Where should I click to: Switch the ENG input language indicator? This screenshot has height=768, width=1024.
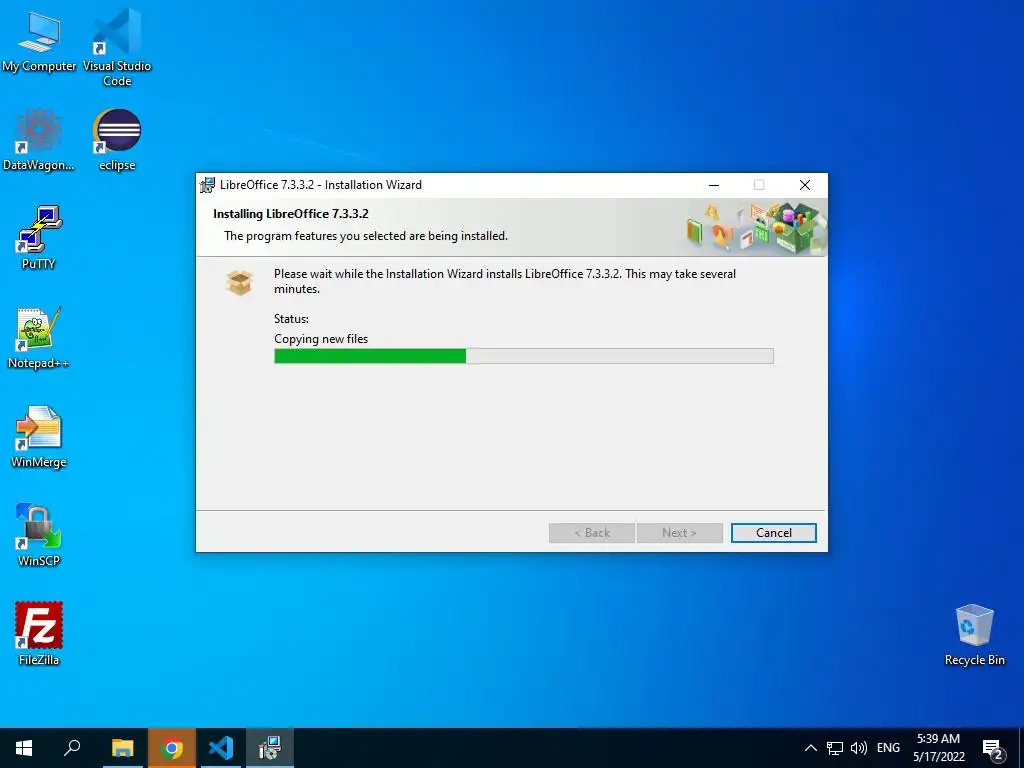[x=888, y=748]
